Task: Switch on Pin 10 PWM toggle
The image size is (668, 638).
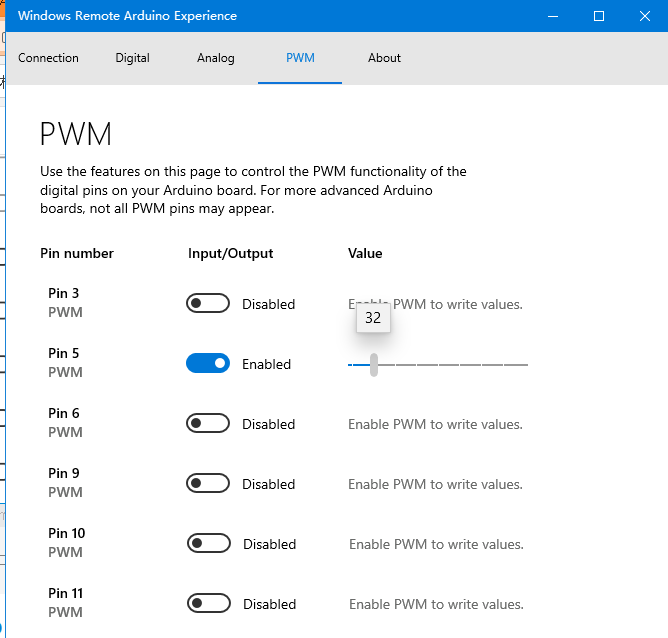Action: 208,544
